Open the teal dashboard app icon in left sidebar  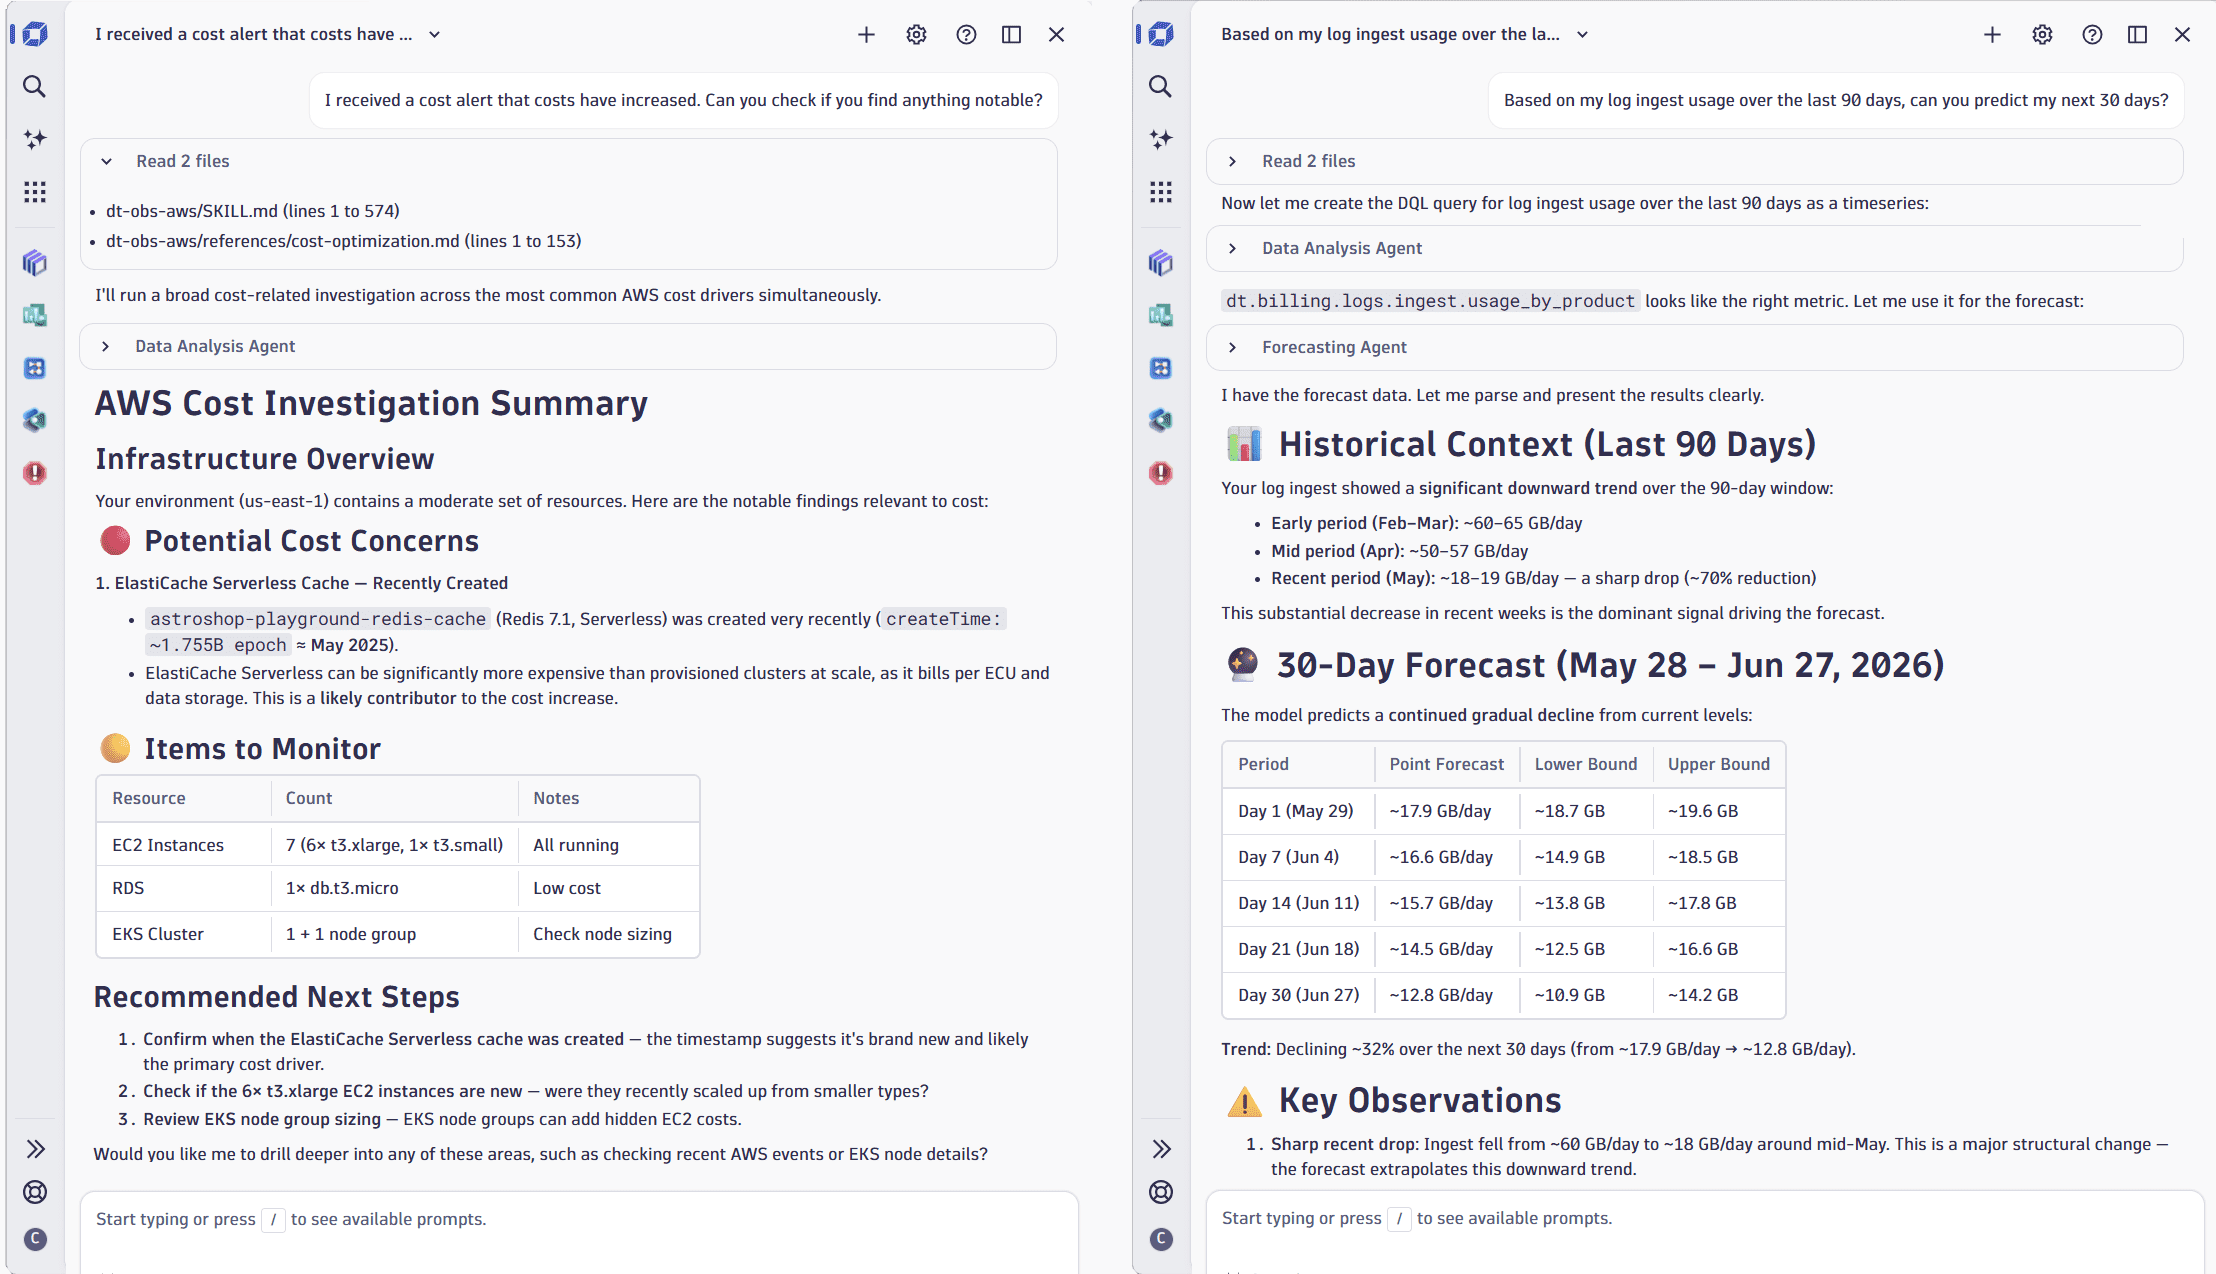pyautogui.click(x=34, y=315)
